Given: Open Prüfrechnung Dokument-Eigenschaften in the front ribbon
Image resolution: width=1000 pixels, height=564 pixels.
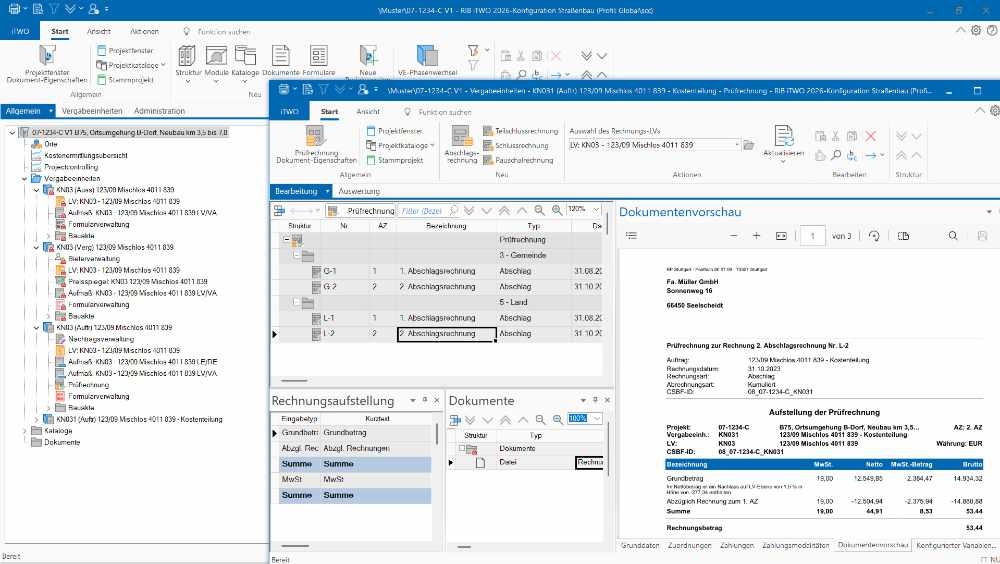Looking at the screenshot, I should click(x=316, y=145).
